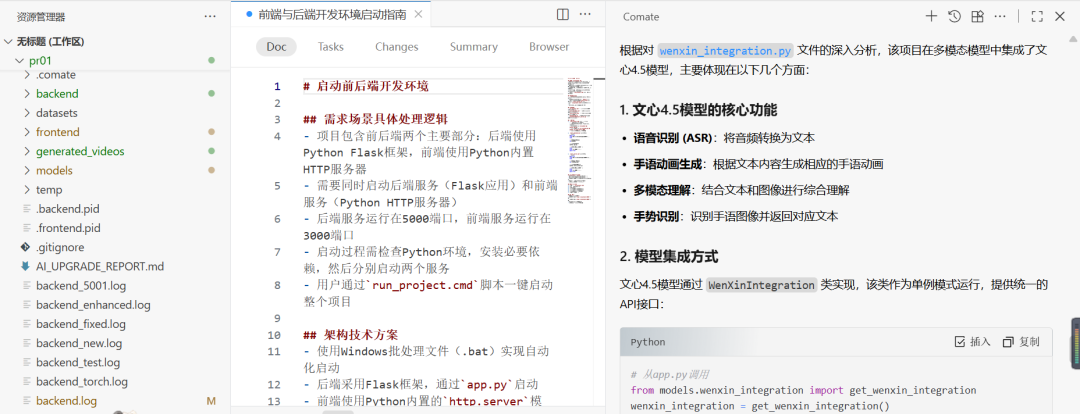This screenshot has height=414, width=1080.
Task: Click the insert icon in the Python code block
Action: point(960,342)
